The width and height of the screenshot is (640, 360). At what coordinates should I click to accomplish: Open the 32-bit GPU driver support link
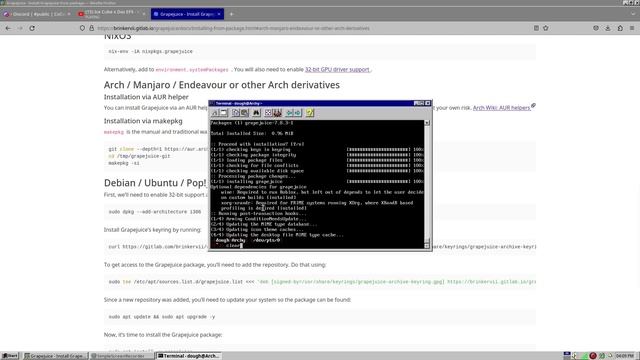click(337, 69)
